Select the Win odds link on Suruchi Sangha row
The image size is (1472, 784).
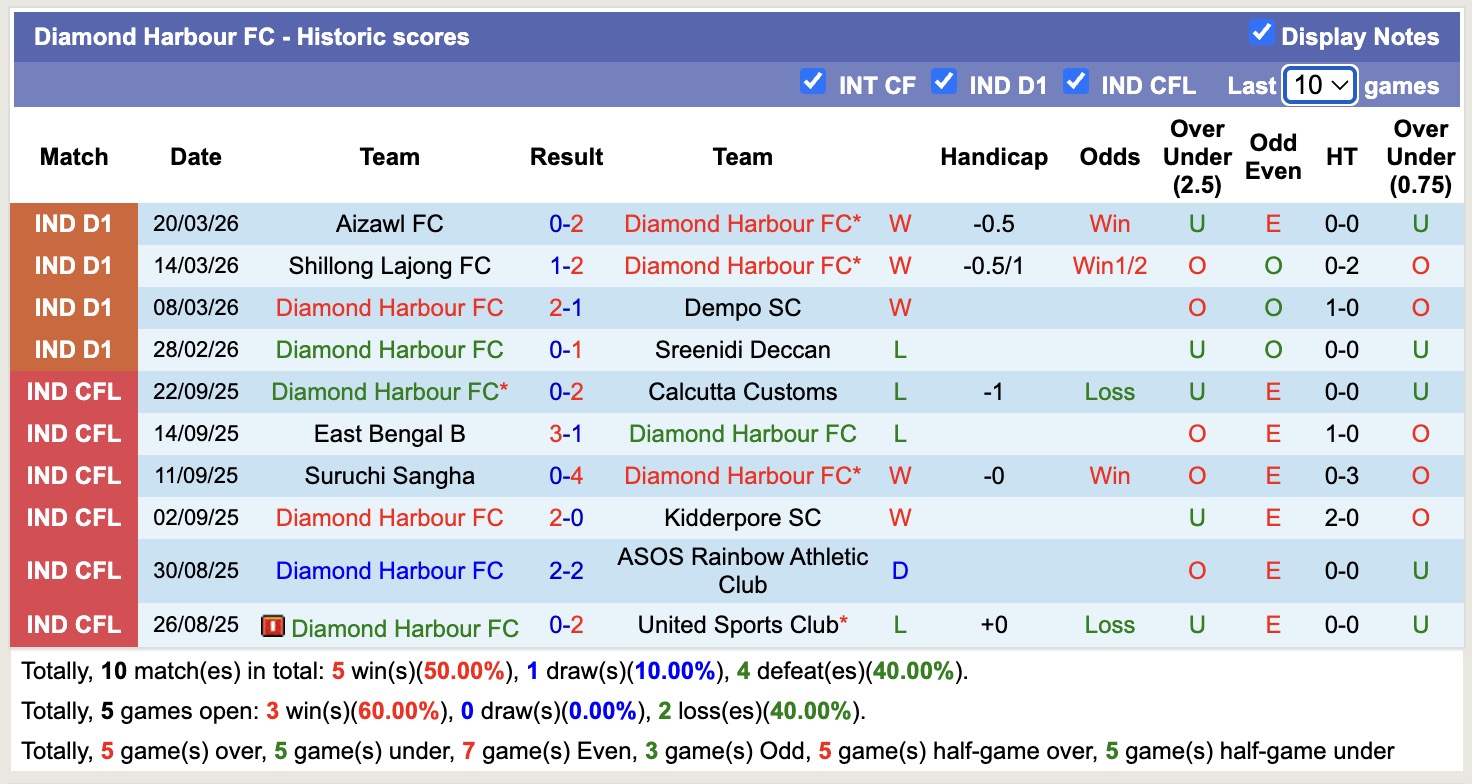coord(1108,475)
